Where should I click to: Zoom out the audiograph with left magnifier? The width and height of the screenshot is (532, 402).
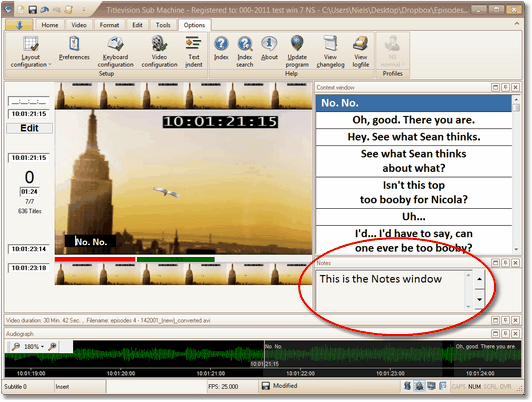click(x=16, y=346)
